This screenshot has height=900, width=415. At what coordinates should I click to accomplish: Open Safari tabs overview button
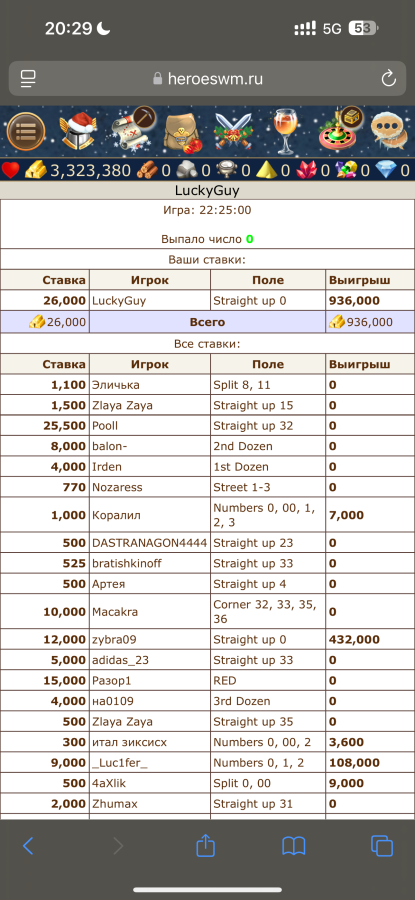pos(382,845)
